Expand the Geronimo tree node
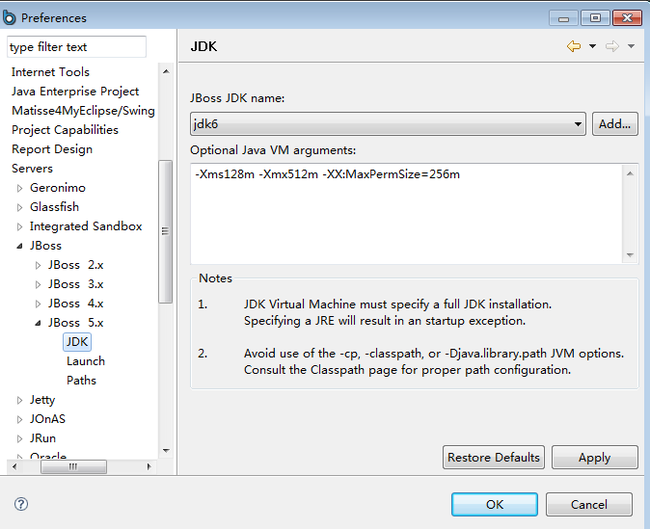The width and height of the screenshot is (650, 529). coord(19,188)
